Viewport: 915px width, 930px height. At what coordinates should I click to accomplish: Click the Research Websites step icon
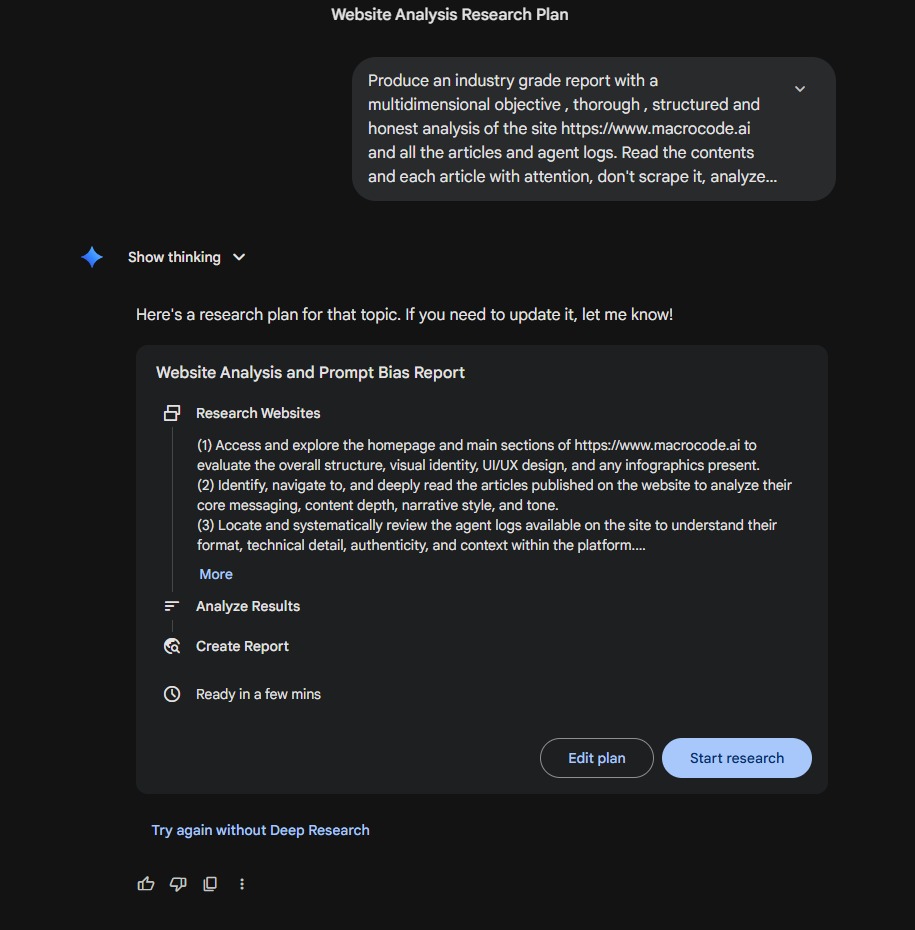tap(172, 413)
